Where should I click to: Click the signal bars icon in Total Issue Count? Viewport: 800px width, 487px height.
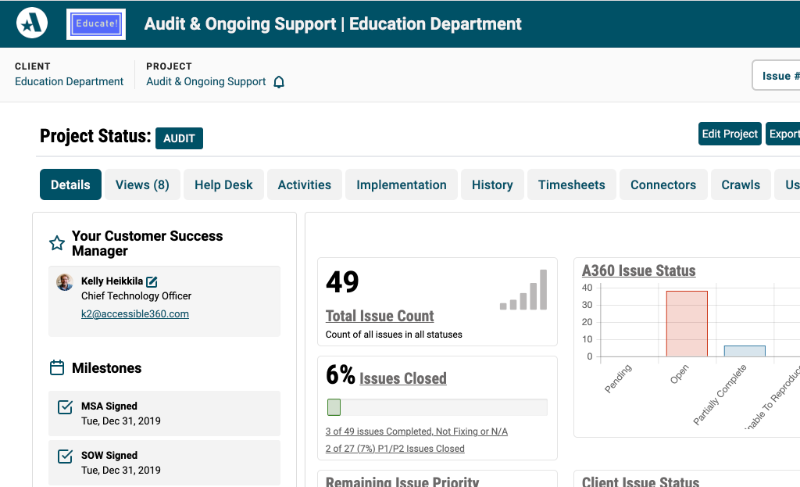[523, 290]
